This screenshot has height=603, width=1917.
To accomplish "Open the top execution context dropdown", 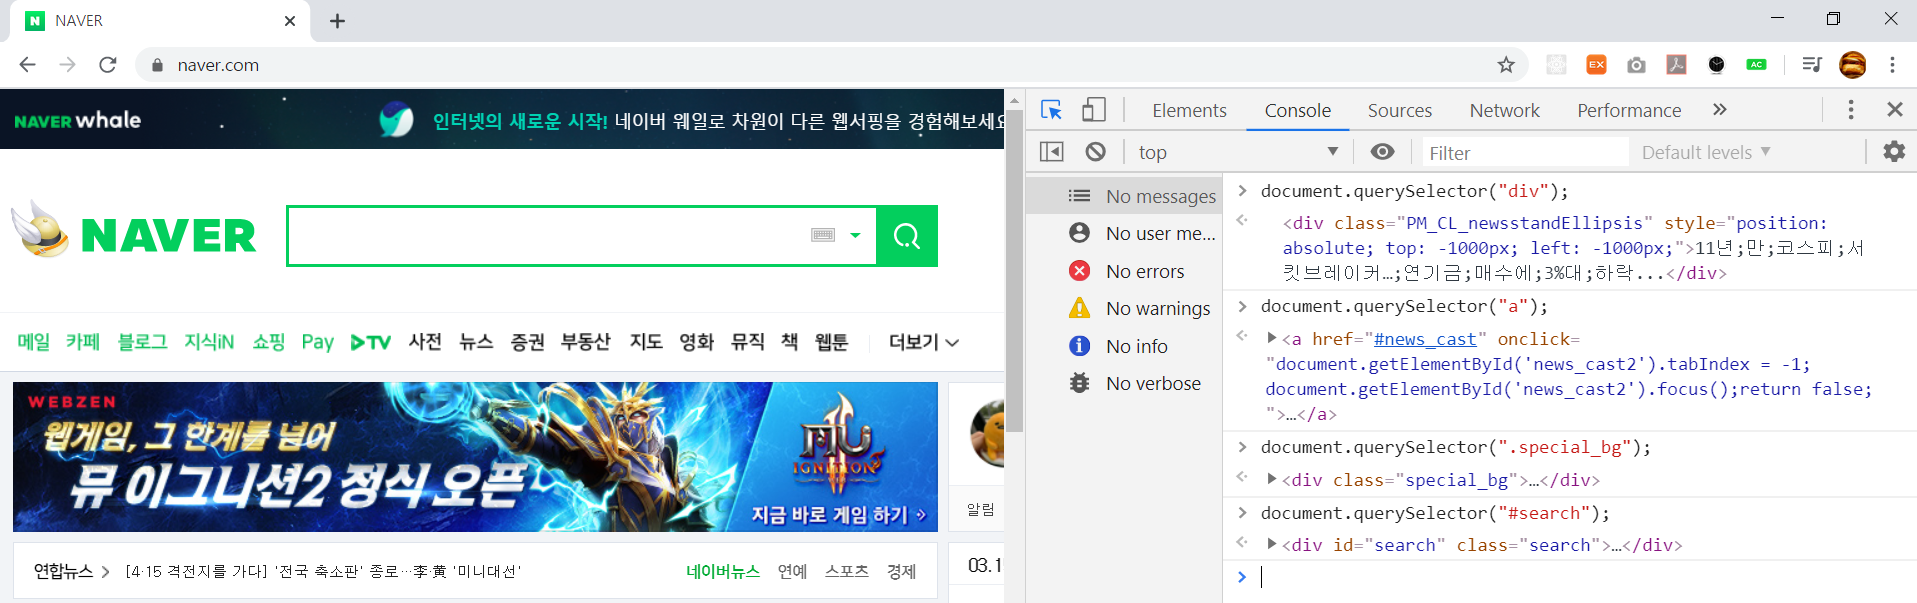I will coord(1237,152).
